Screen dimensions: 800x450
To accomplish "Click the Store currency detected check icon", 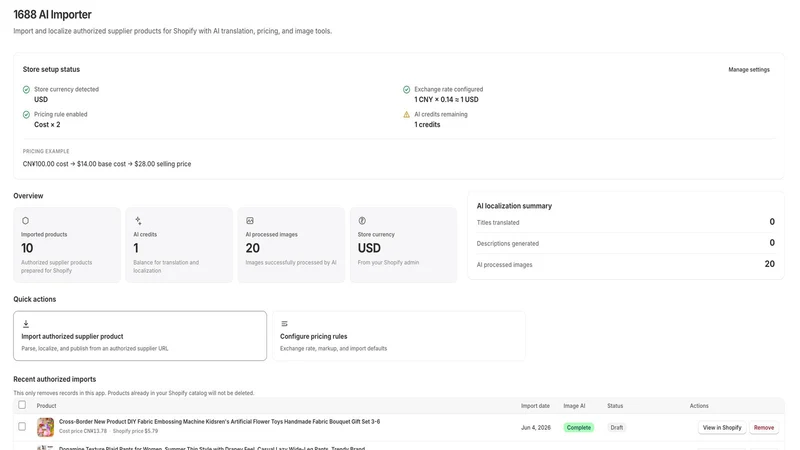I will [26, 89].
